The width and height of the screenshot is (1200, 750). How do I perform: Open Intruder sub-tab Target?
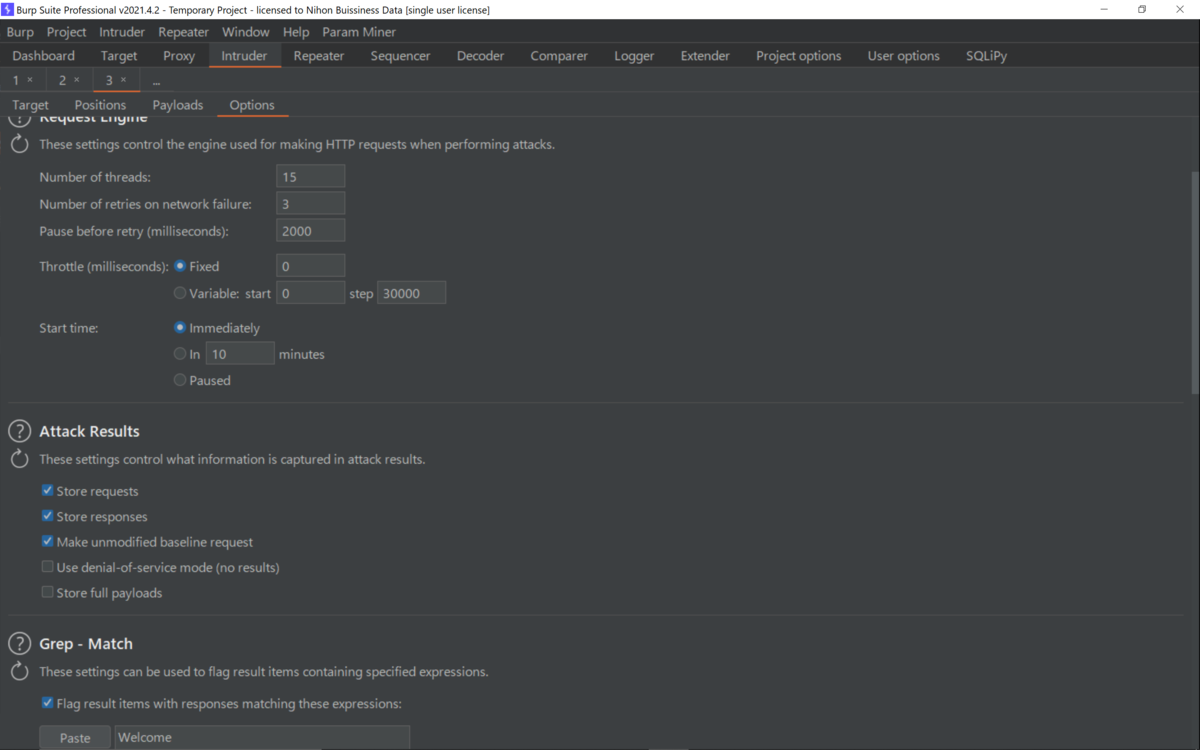(x=30, y=105)
